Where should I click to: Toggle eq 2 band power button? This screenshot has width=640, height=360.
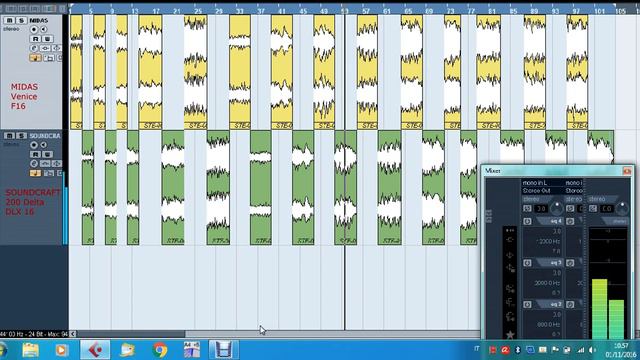point(527,304)
